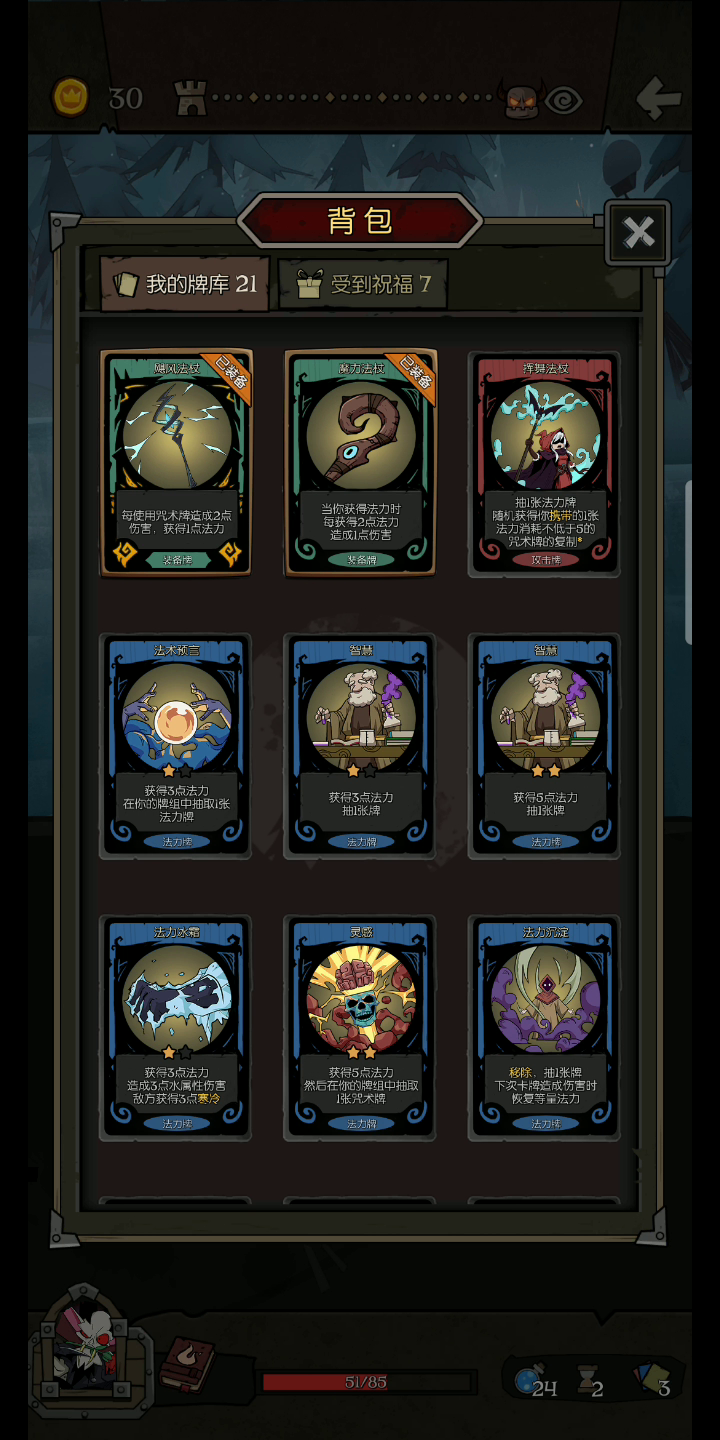Choose the two-star 智慧 card

[x=545, y=746]
